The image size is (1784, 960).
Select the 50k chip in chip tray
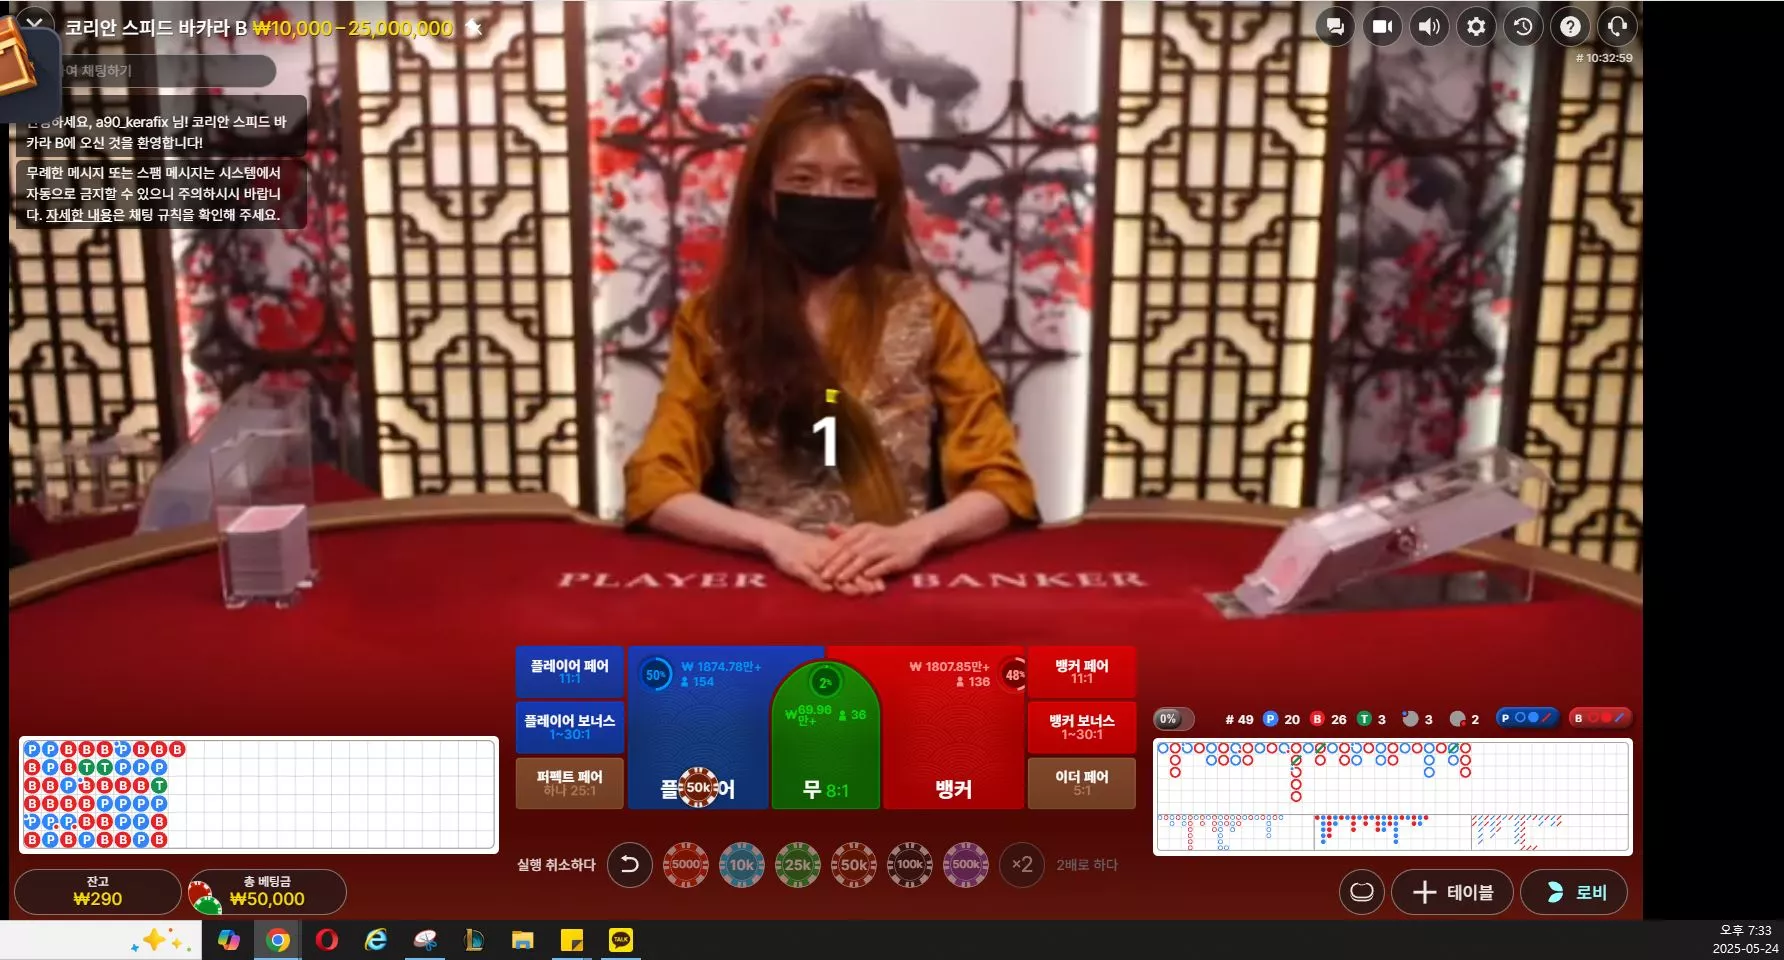click(854, 865)
